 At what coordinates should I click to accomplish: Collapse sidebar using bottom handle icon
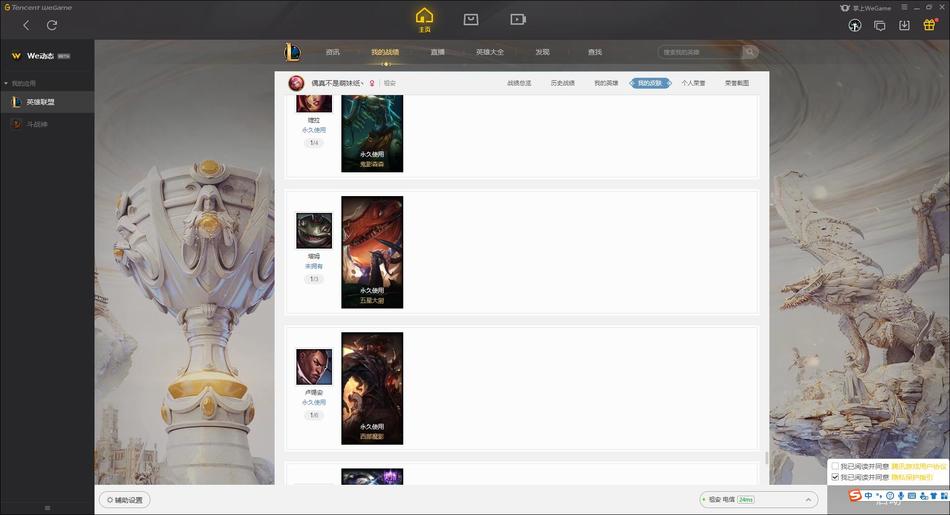pyautogui.click(x=47, y=508)
